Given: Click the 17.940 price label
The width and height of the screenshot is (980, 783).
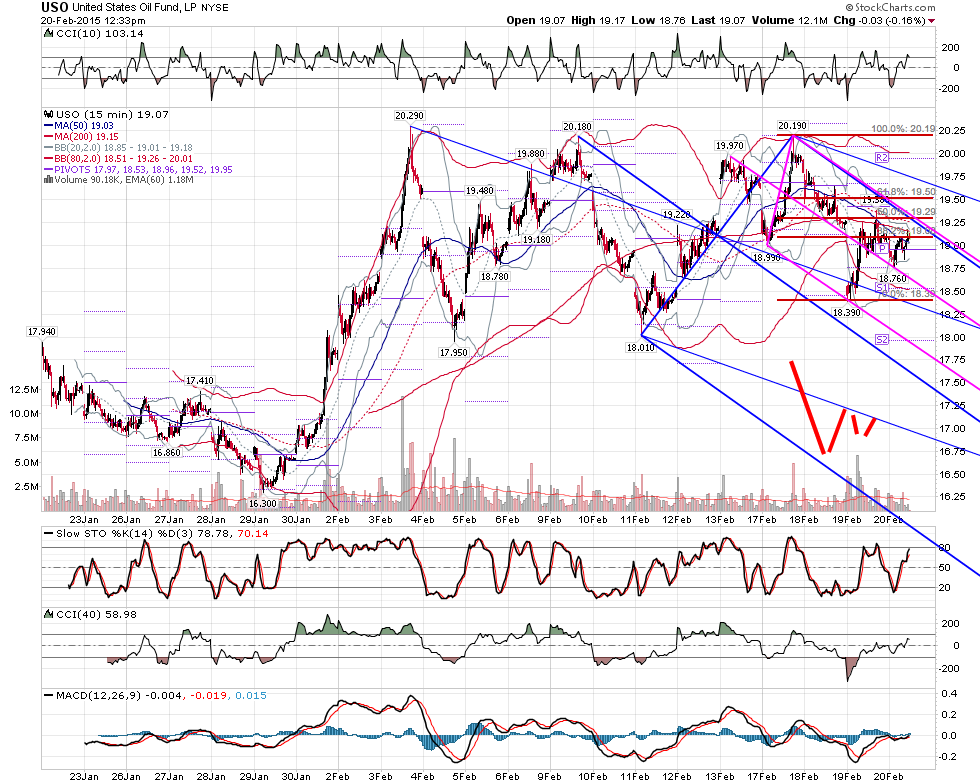Looking at the screenshot, I should click(x=42, y=332).
